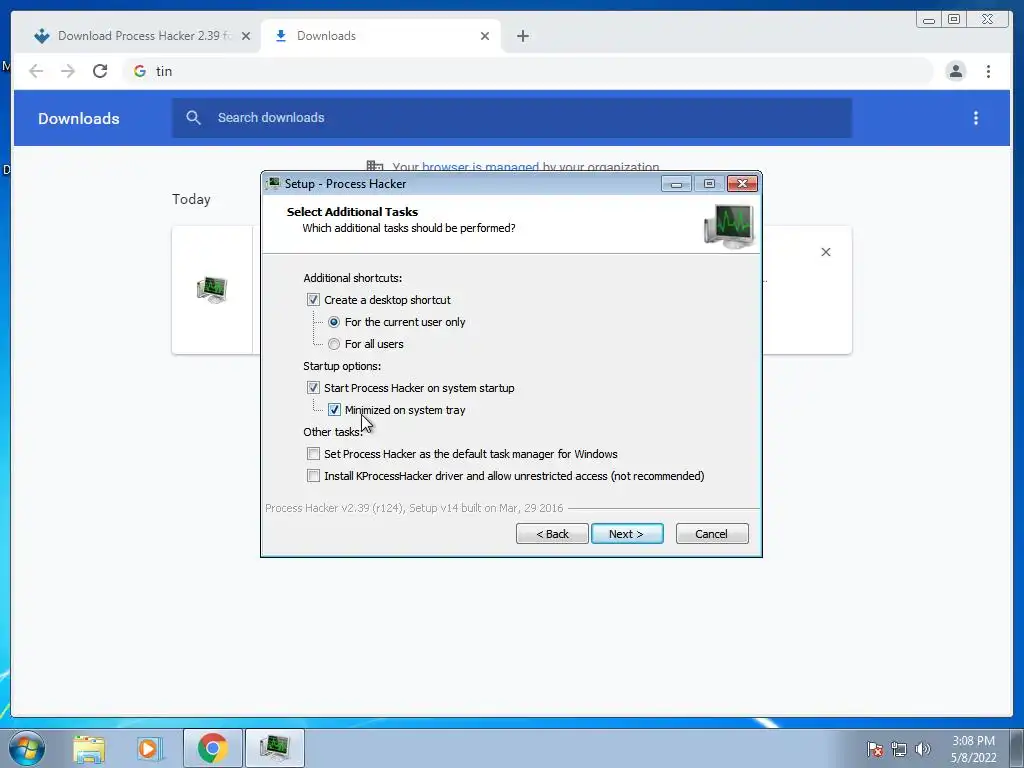The height and width of the screenshot is (768, 1024).
Task: Toggle Create a desktop shortcut checkbox
Action: click(x=313, y=300)
